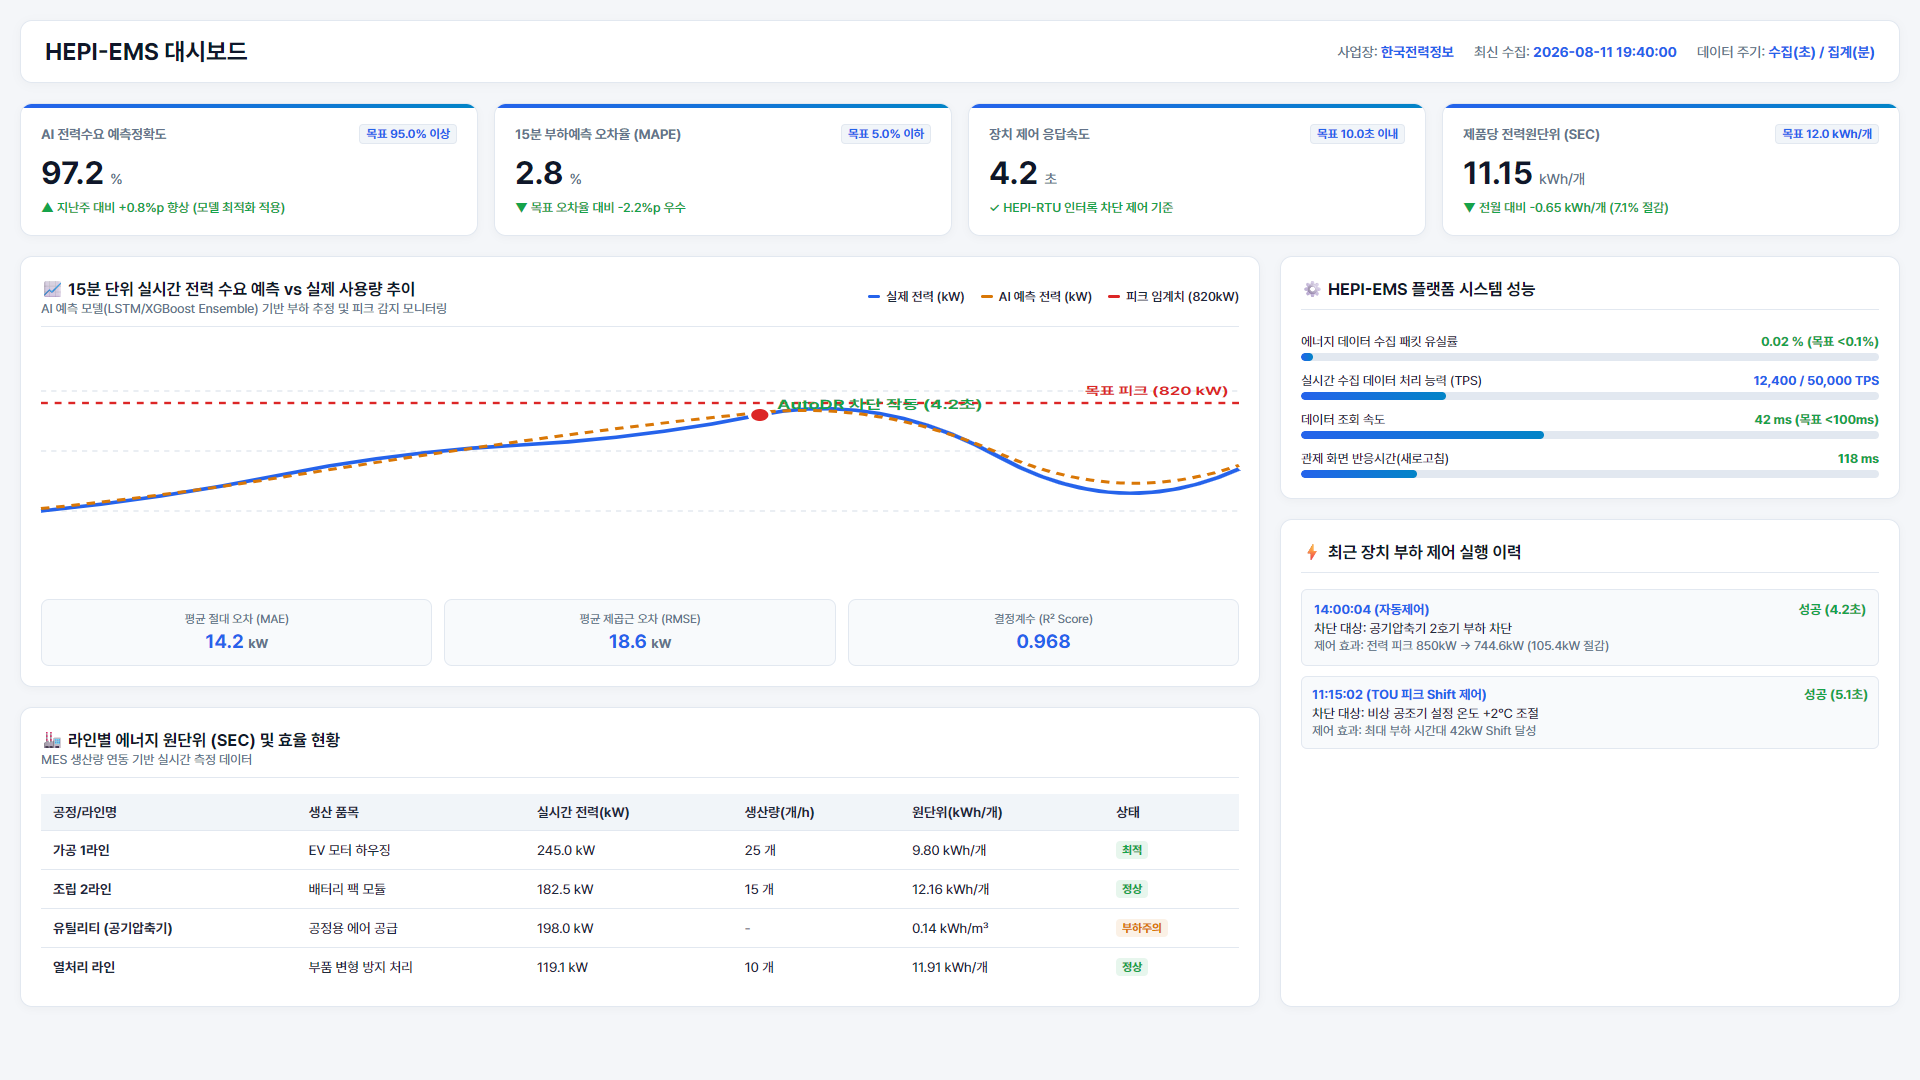Image resolution: width=1920 pixels, height=1080 pixels.
Task: Click the 목표 95.0% 이상 badge
Action: point(408,134)
